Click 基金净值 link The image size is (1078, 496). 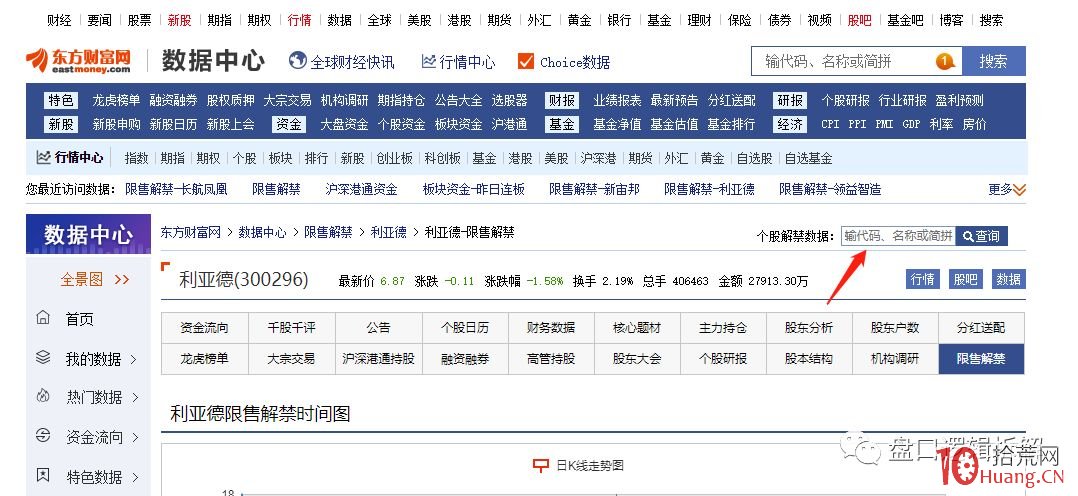coord(617,125)
